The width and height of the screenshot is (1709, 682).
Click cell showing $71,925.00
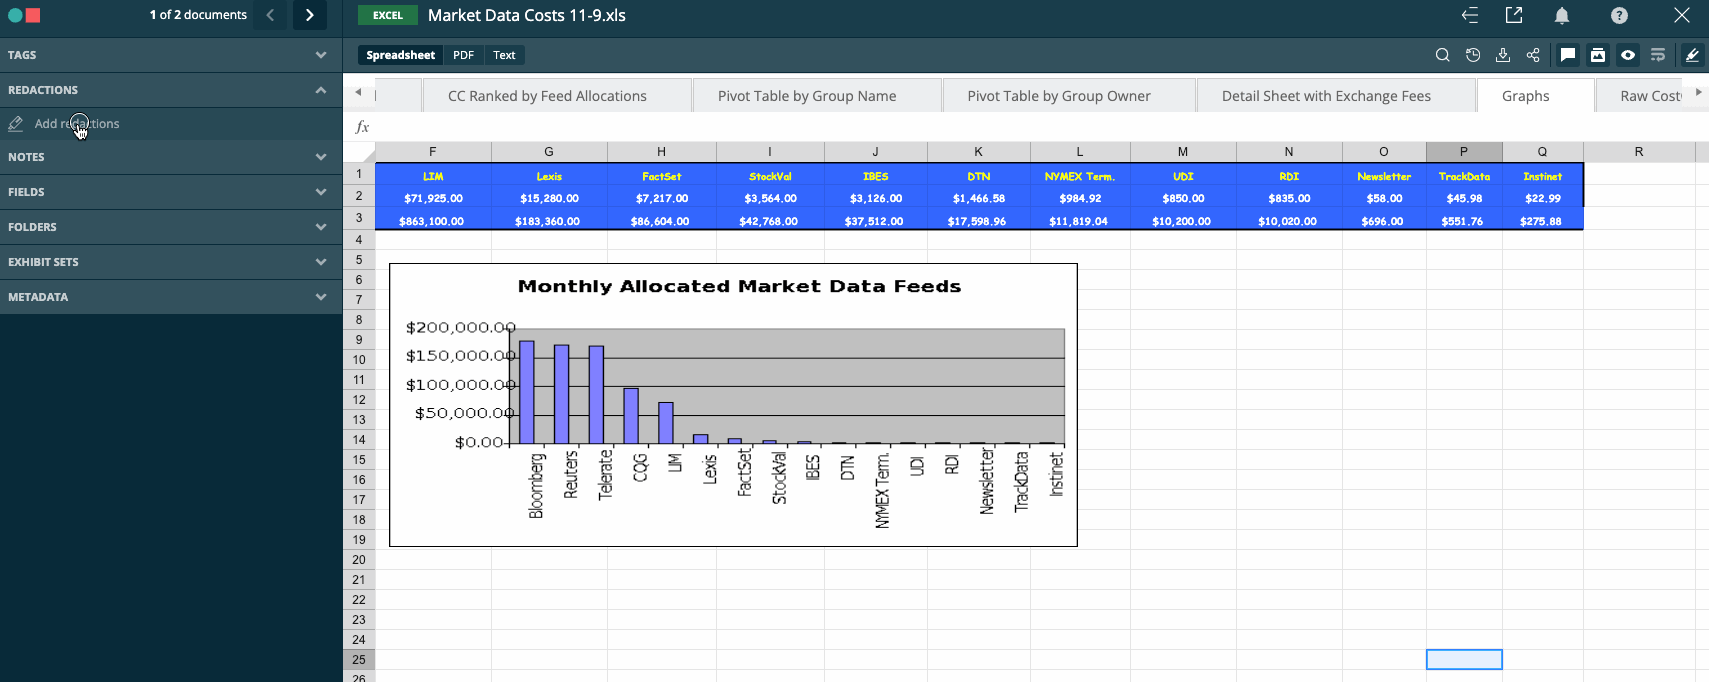433,198
